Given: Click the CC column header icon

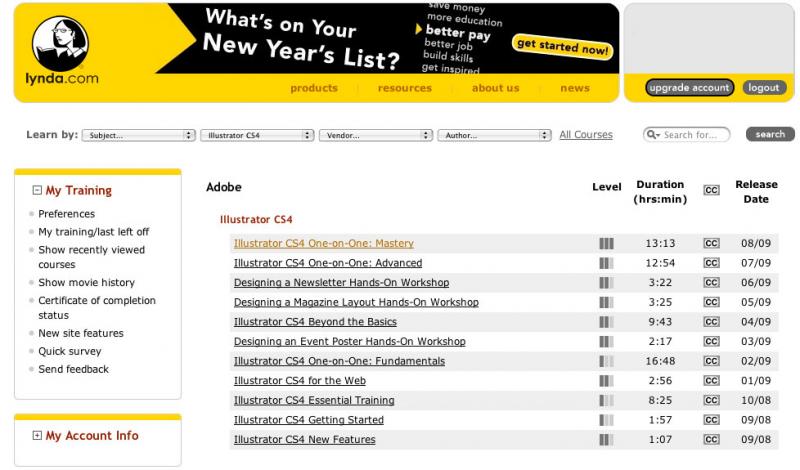Looking at the screenshot, I should coord(711,190).
